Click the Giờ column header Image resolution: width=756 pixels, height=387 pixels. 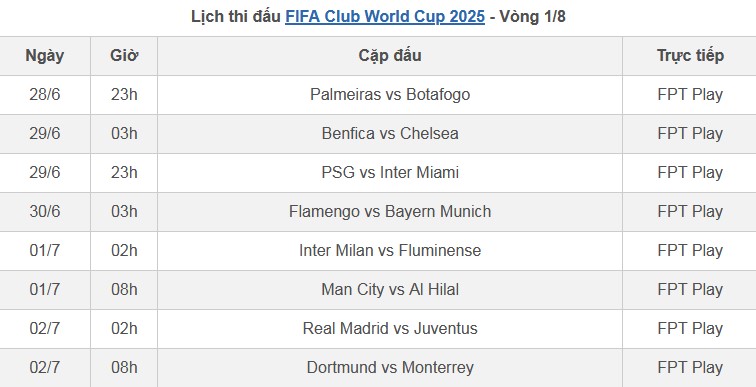pos(124,56)
